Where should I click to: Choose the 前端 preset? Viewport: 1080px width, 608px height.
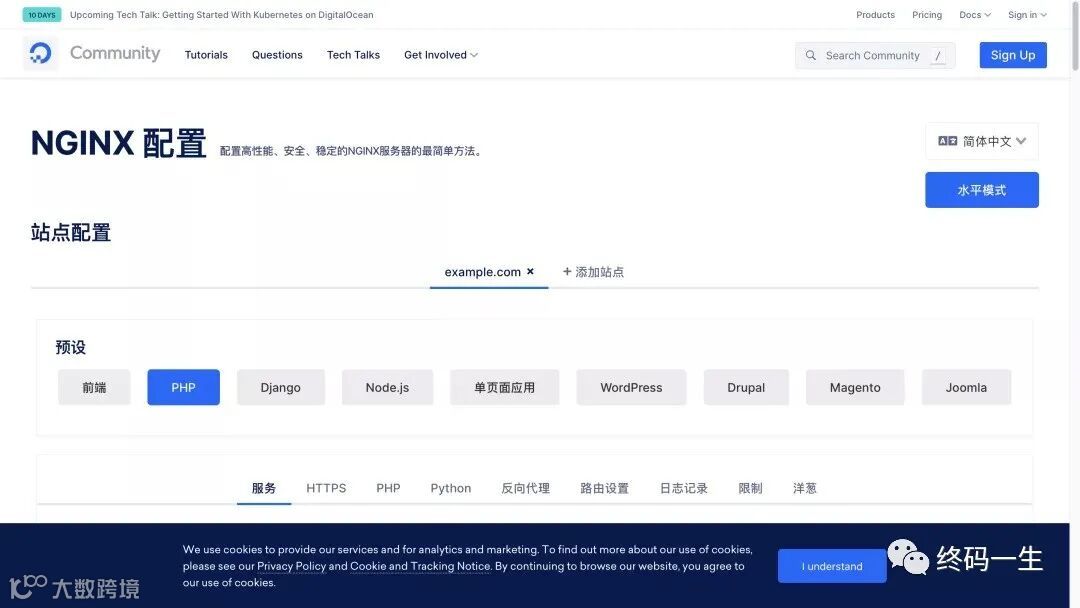[94, 388]
